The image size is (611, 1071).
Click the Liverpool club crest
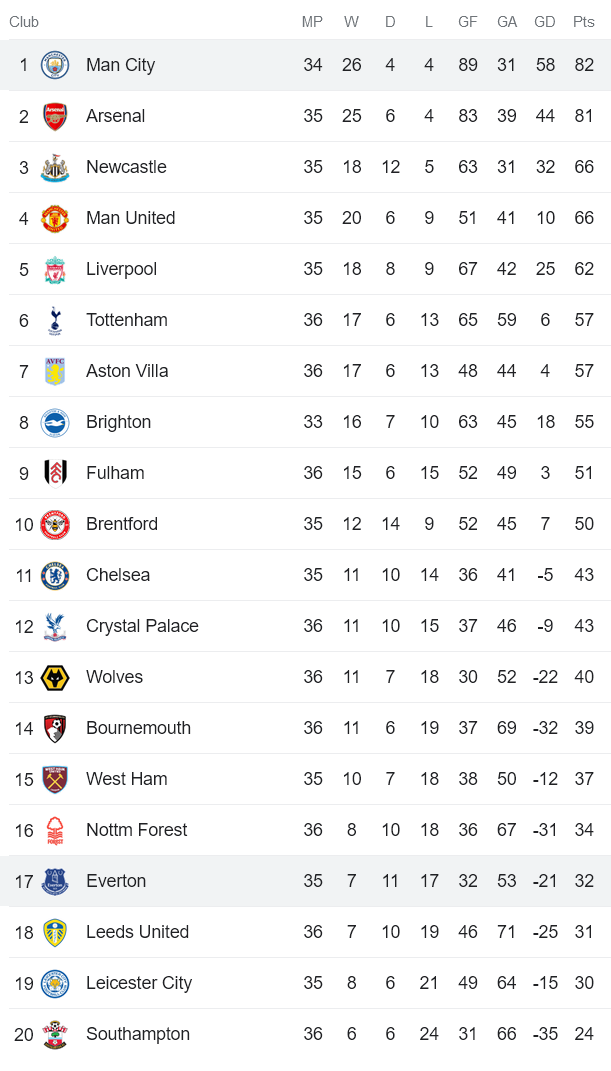click(55, 269)
